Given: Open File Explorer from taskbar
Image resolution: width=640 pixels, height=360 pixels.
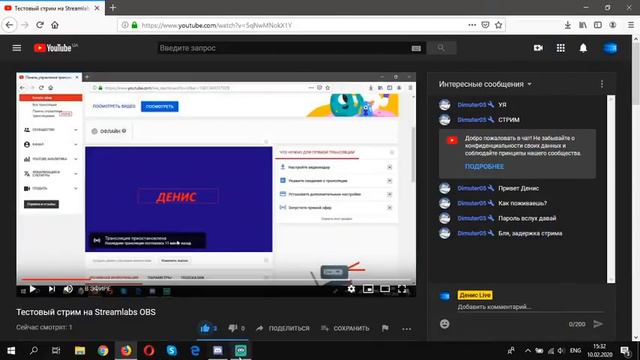Looking at the screenshot, I should click(80, 351).
